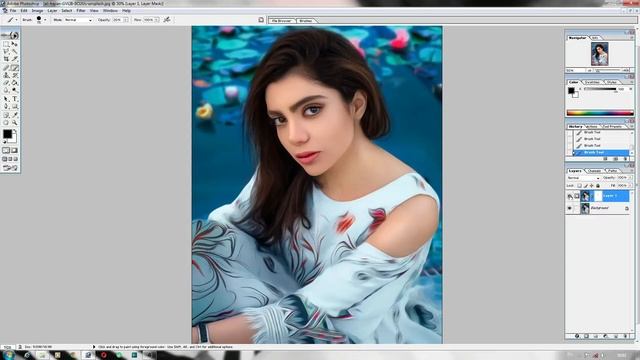This screenshot has height=360, width=640.
Task: Click the Adobe Online feather icon
Action: point(10,36)
